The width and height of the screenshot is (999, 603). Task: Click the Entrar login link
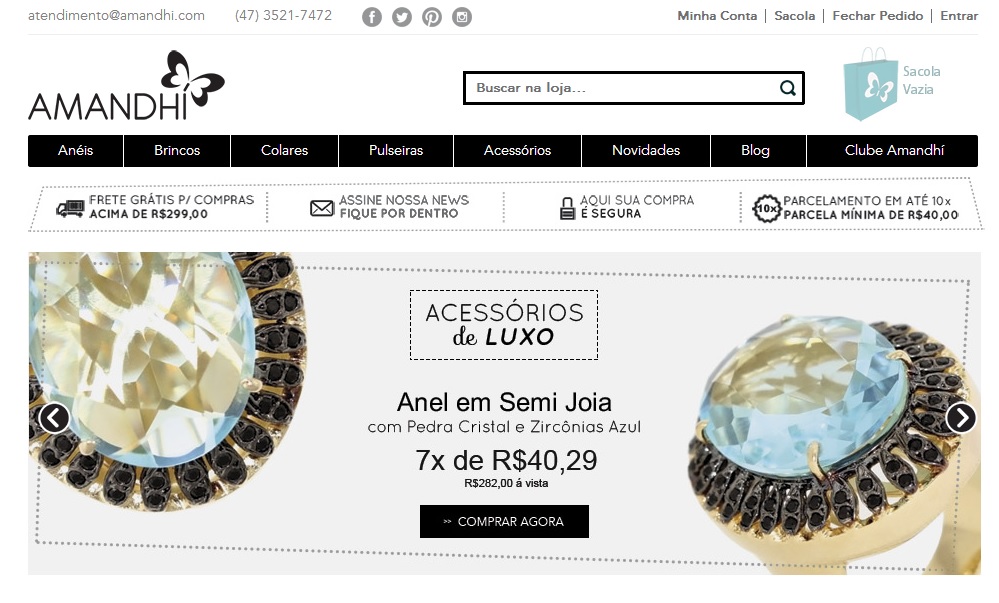click(x=959, y=16)
